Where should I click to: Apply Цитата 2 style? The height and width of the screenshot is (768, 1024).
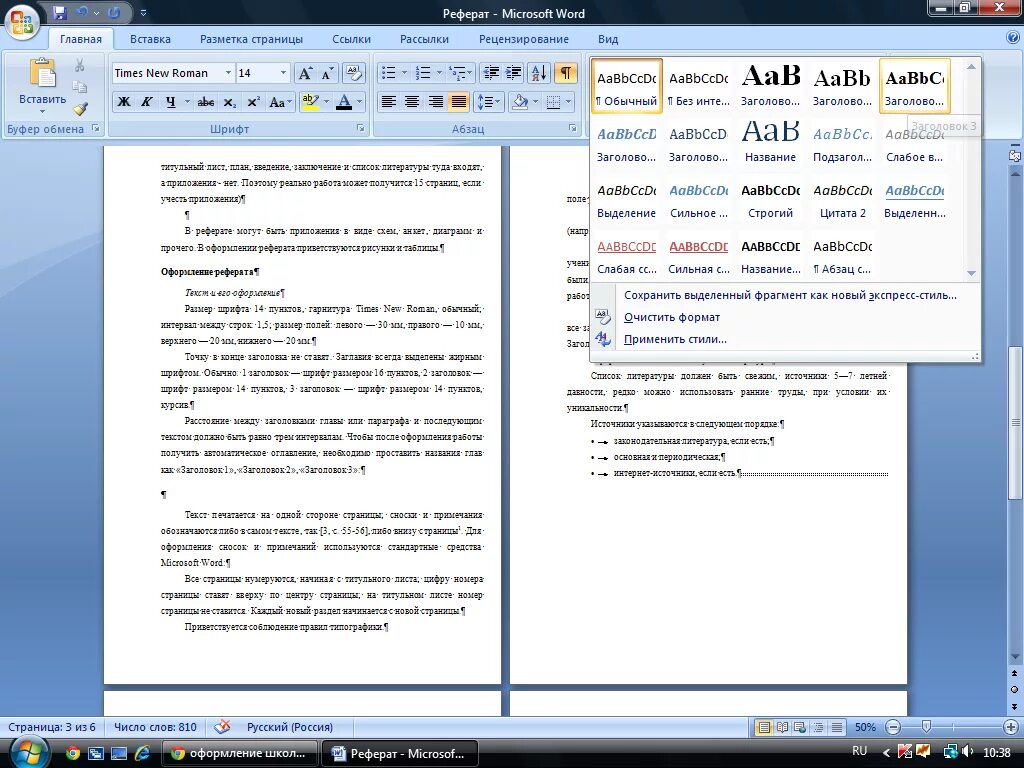(x=842, y=199)
